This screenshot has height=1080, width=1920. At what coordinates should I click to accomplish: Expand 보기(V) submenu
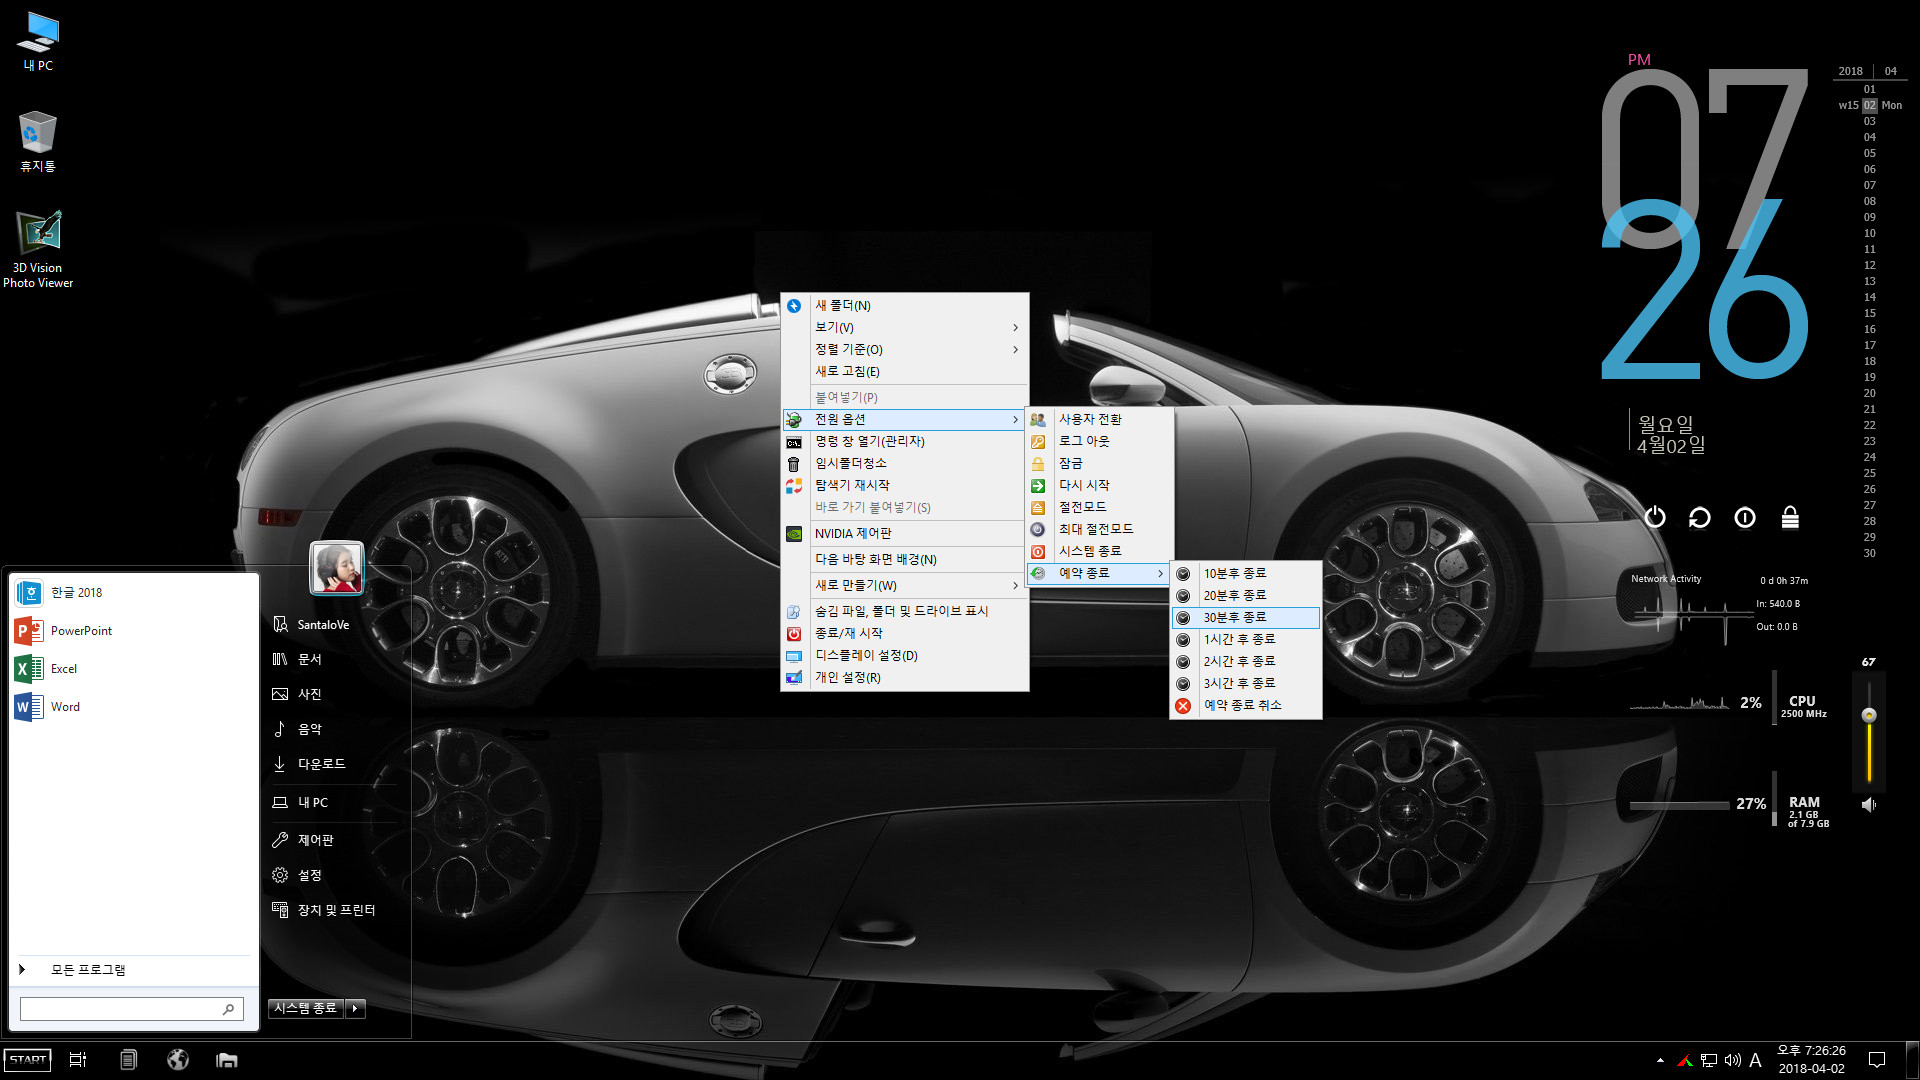(905, 328)
